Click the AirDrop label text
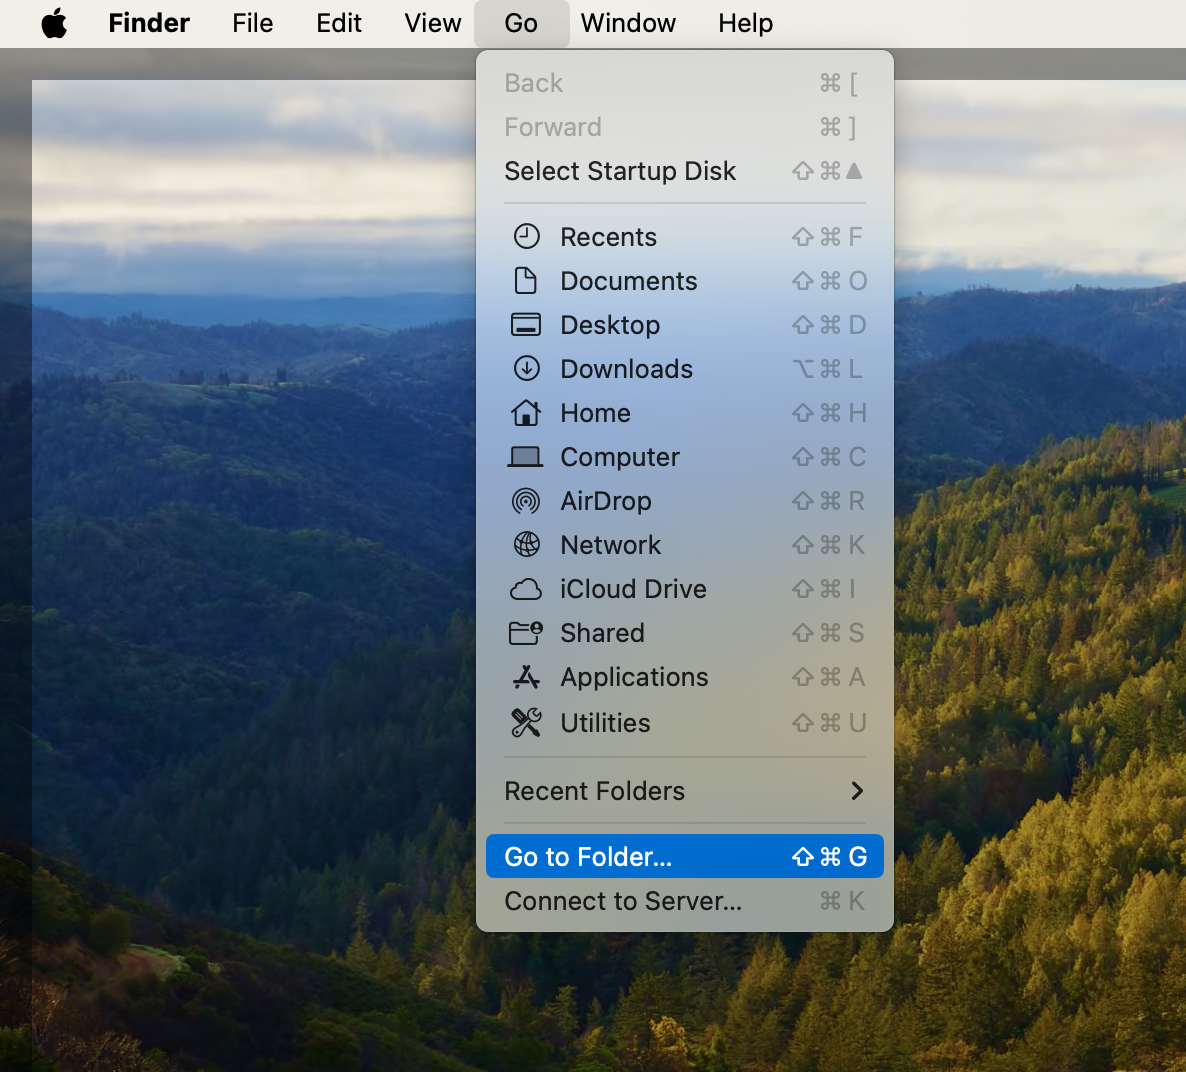The width and height of the screenshot is (1186, 1072). (x=605, y=501)
